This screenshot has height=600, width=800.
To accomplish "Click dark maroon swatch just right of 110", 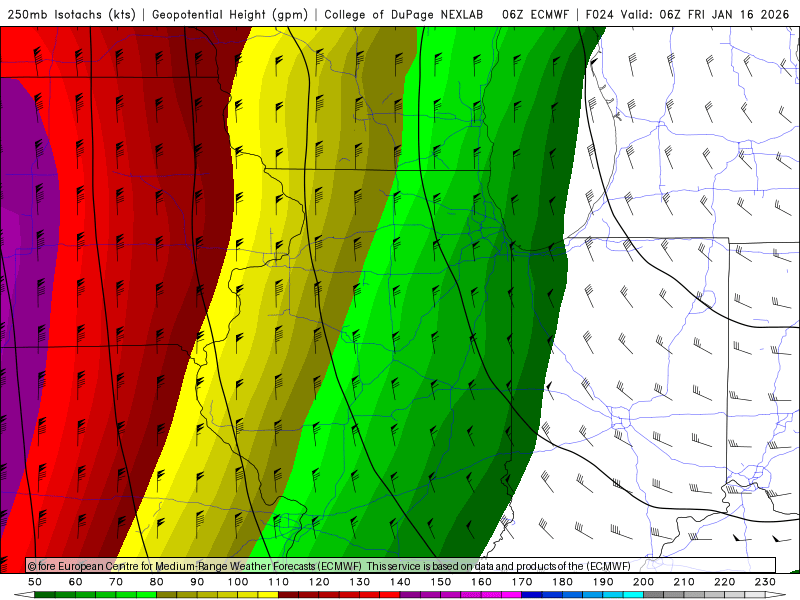I will coord(288,595).
